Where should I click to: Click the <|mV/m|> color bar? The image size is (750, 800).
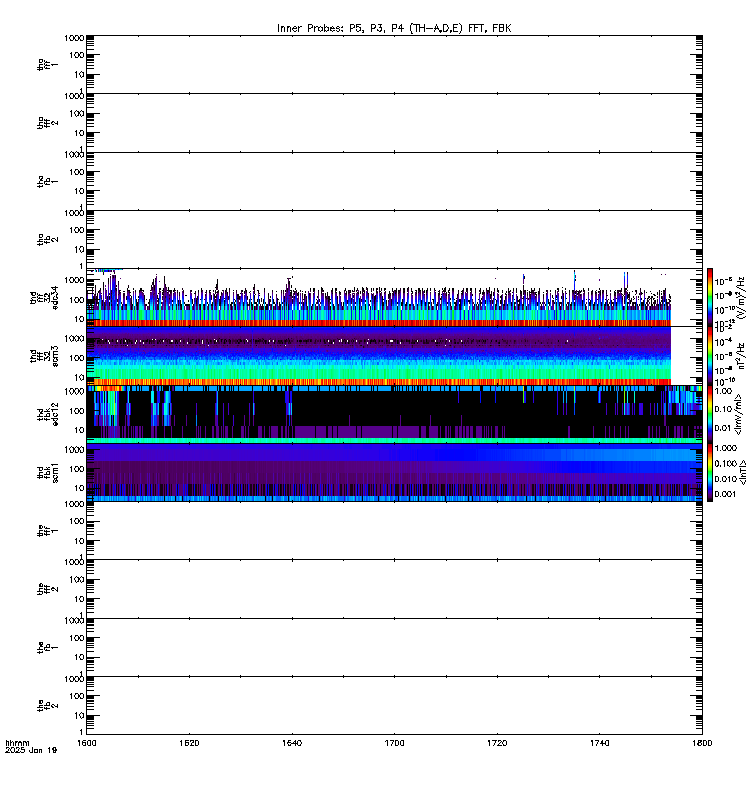tap(710, 414)
